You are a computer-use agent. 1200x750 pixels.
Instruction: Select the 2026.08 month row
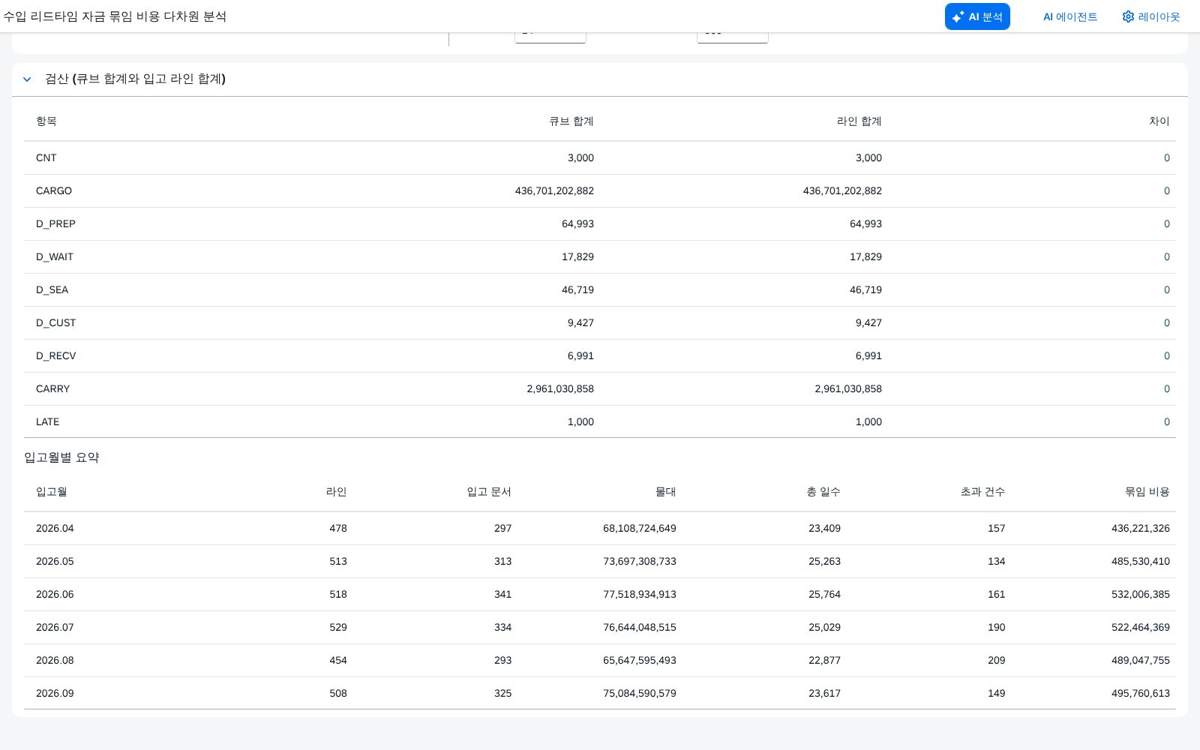(x=600, y=661)
